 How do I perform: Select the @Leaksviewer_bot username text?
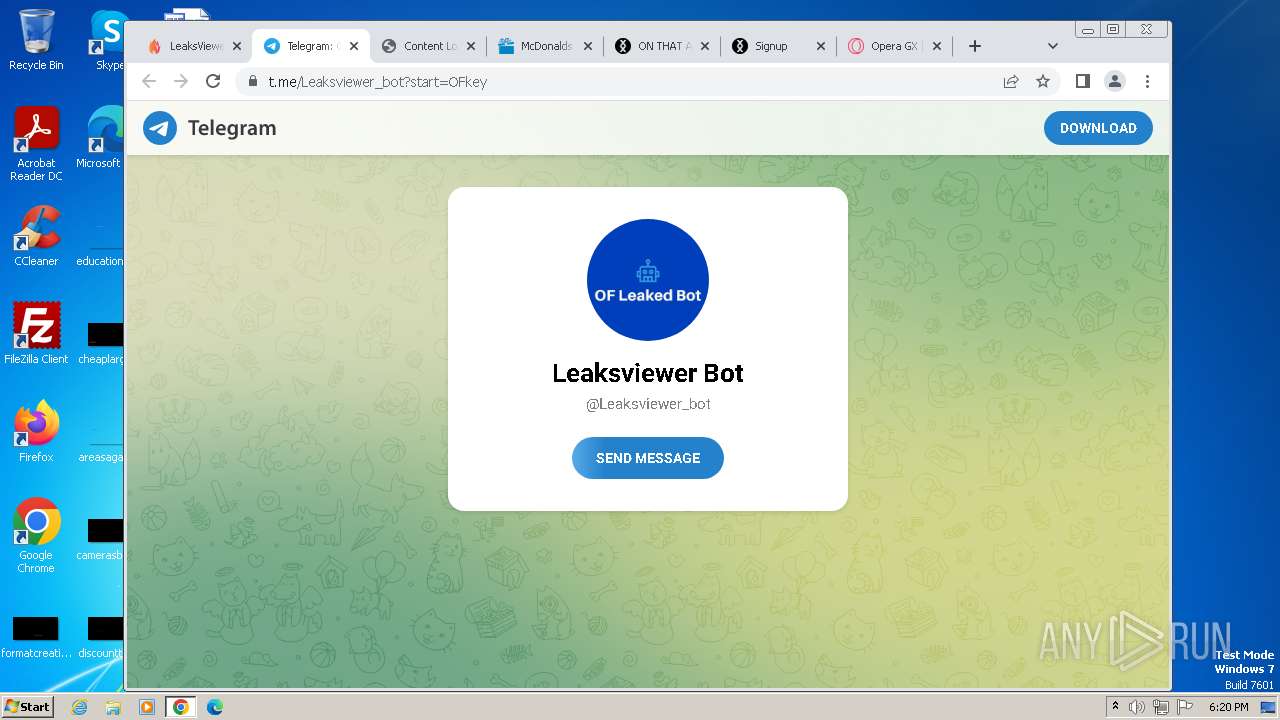(x=648, y=404)
